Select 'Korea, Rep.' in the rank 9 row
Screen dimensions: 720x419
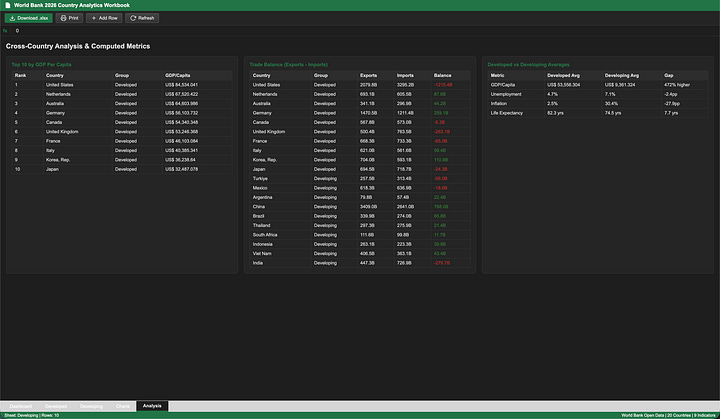pos(58,160)
